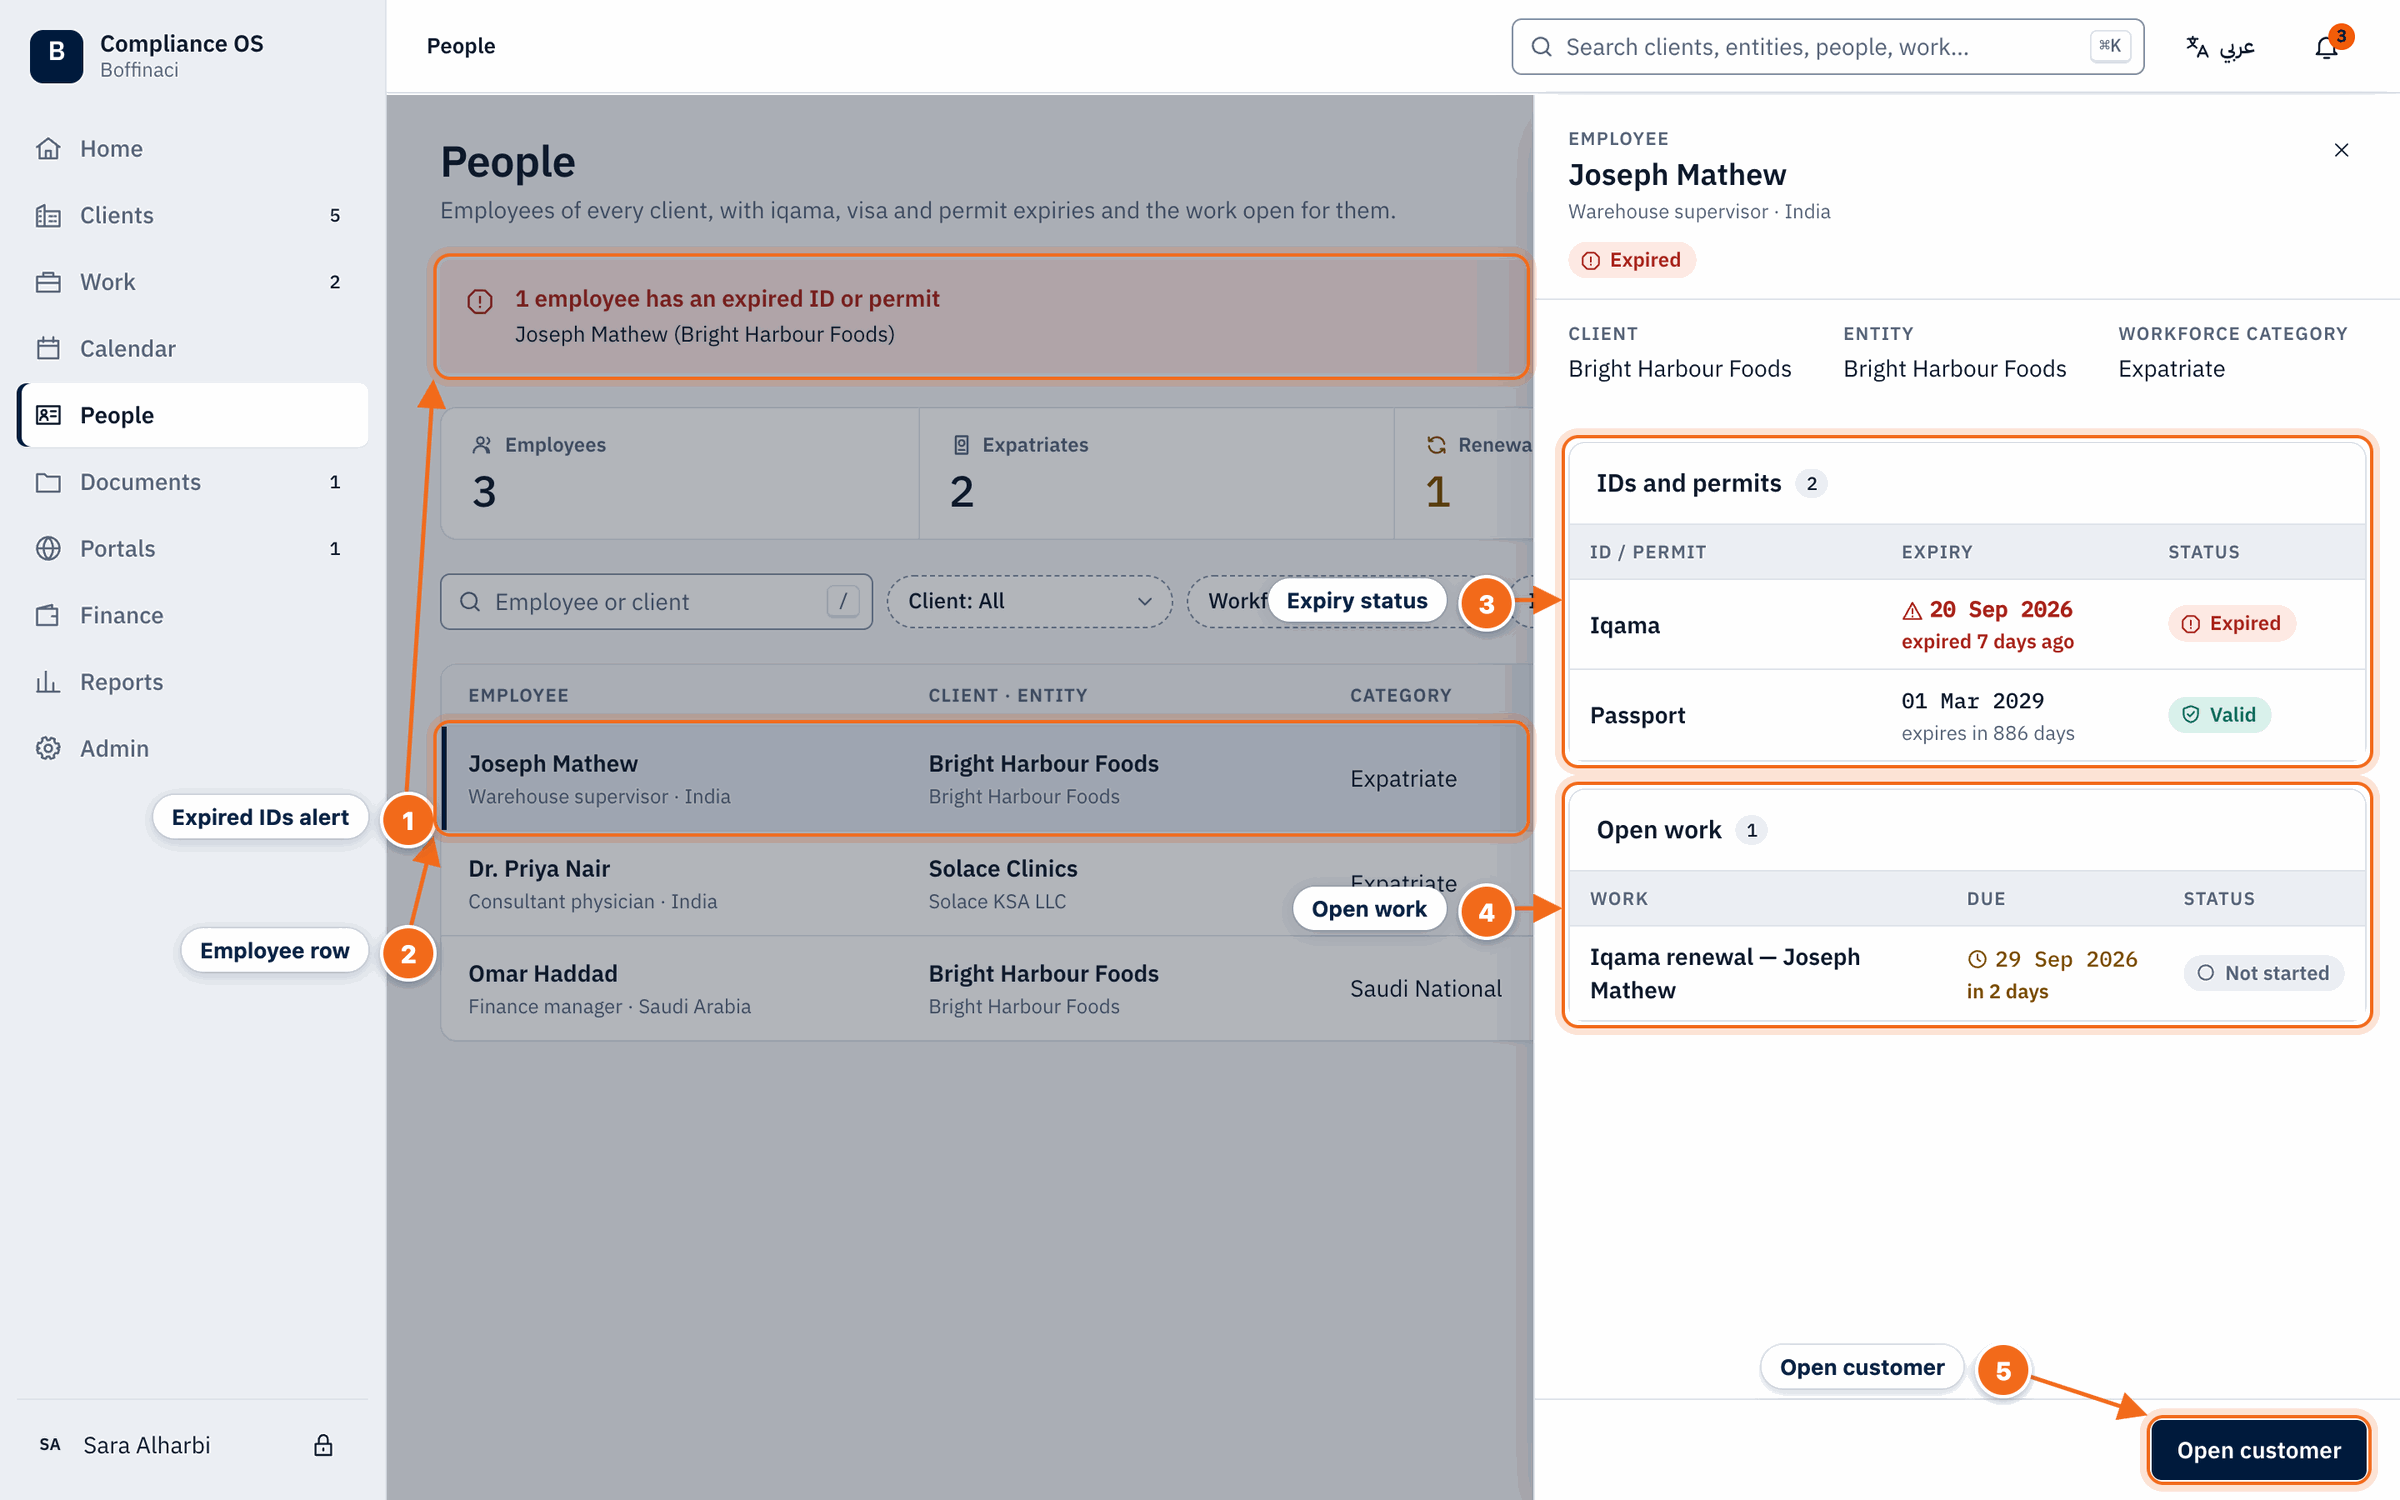This screenshot has height=1500, width=2400.
Task: Click Bright Harbour Foods under Client heading
Action: (1680, 369)
